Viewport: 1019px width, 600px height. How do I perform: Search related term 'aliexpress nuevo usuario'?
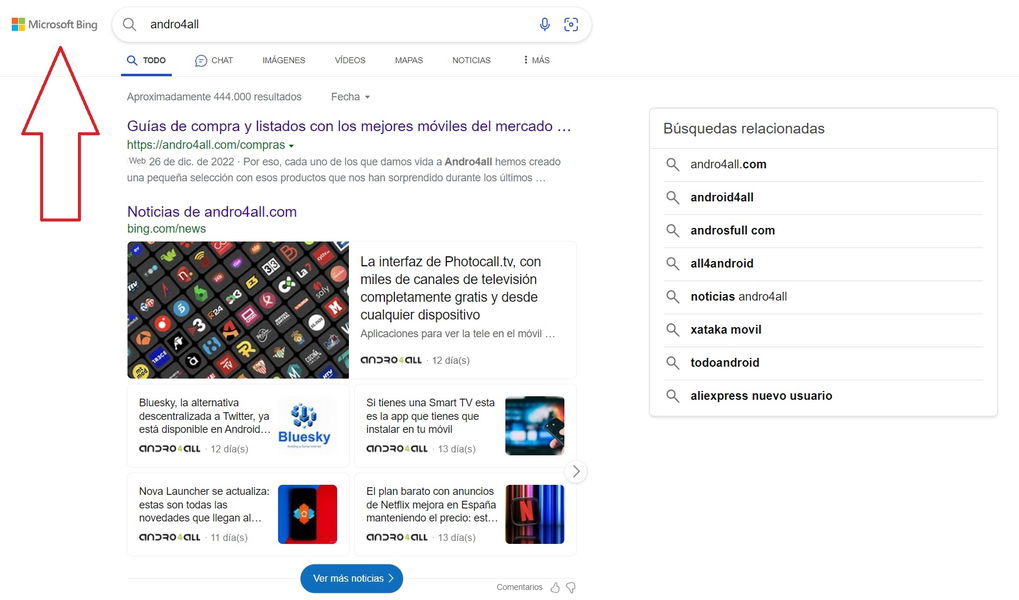(x=761, y=396)
